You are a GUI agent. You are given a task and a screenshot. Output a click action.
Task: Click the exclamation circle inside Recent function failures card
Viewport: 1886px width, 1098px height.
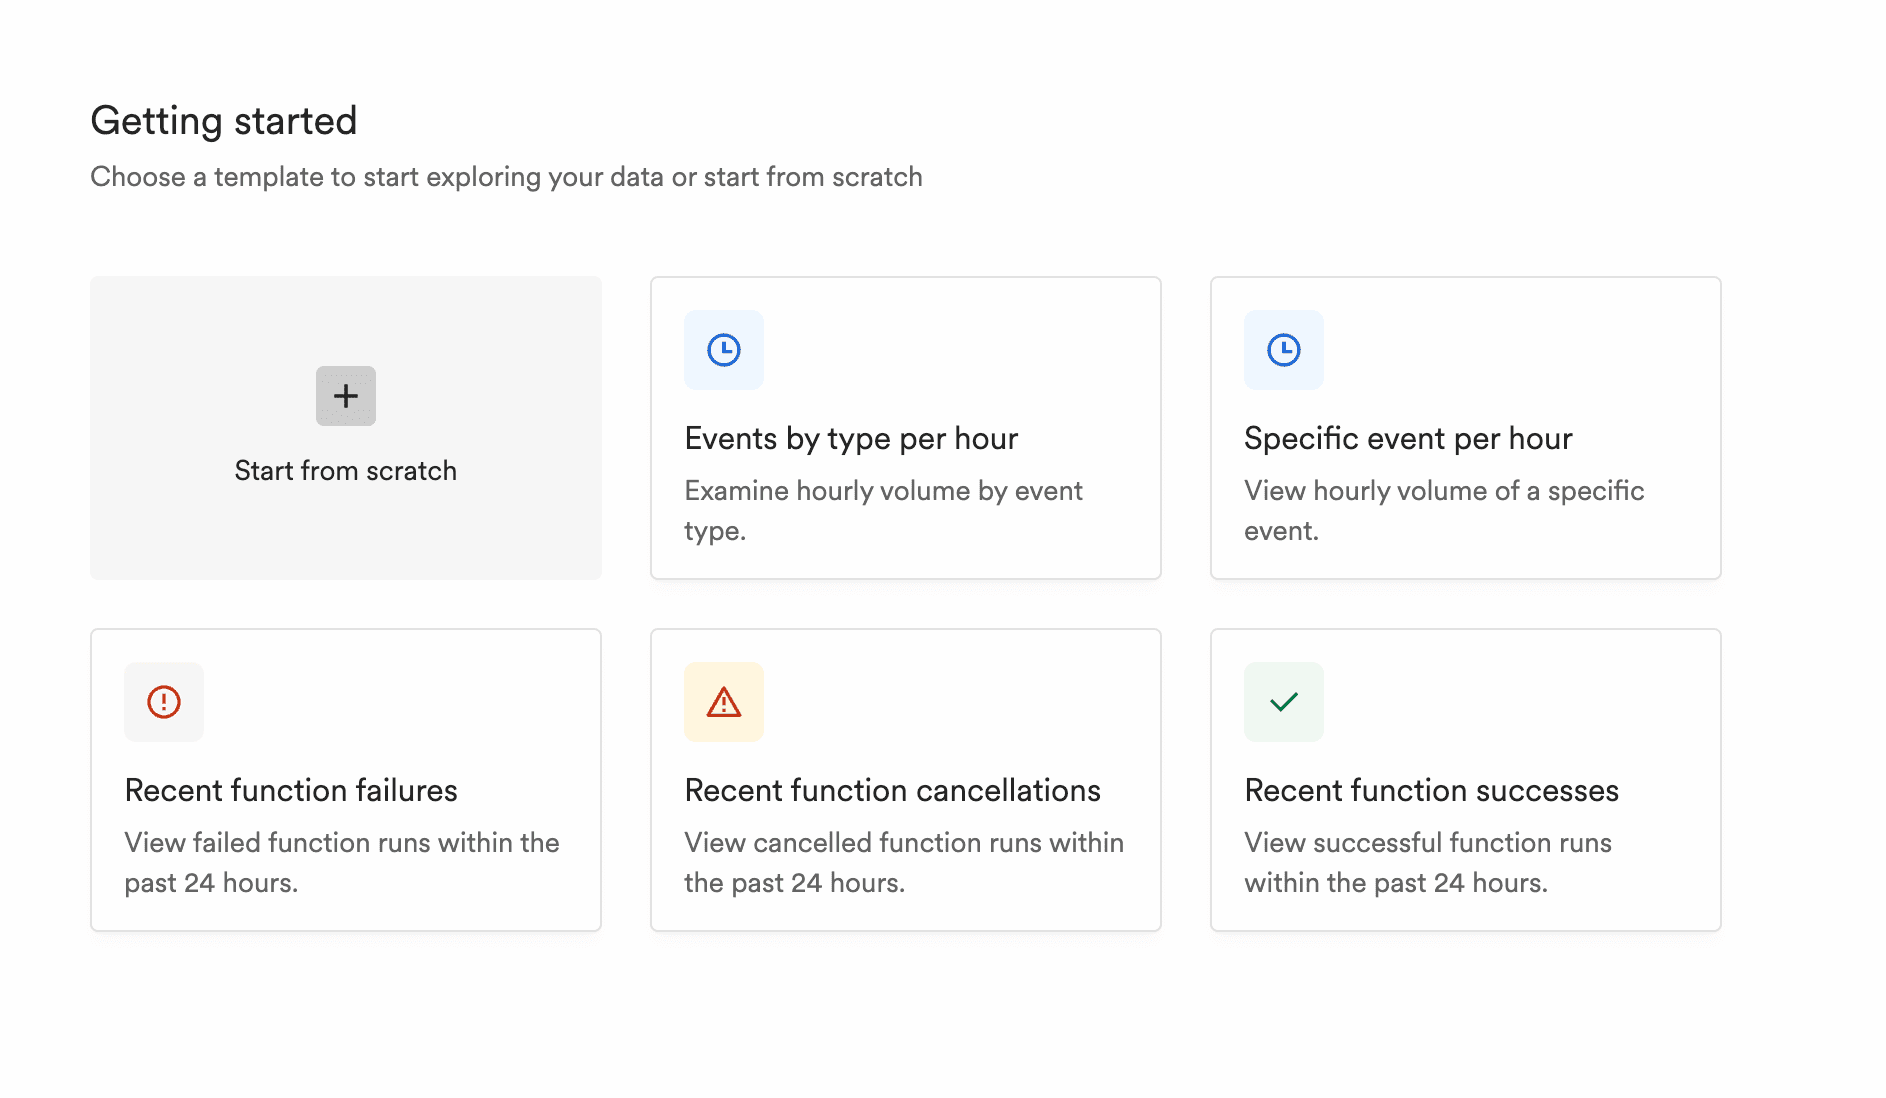[163, 702]
